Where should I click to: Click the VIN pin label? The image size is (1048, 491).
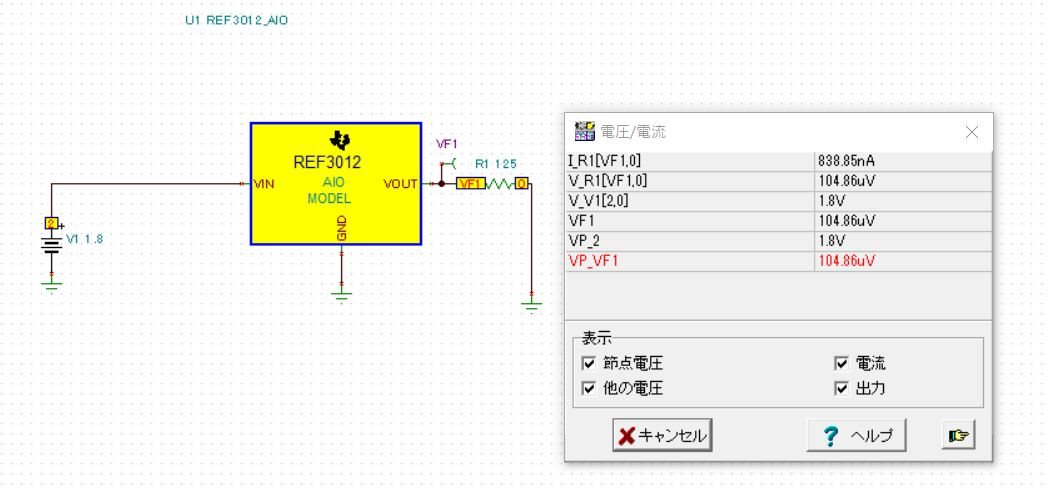click(x=263, y=184)
